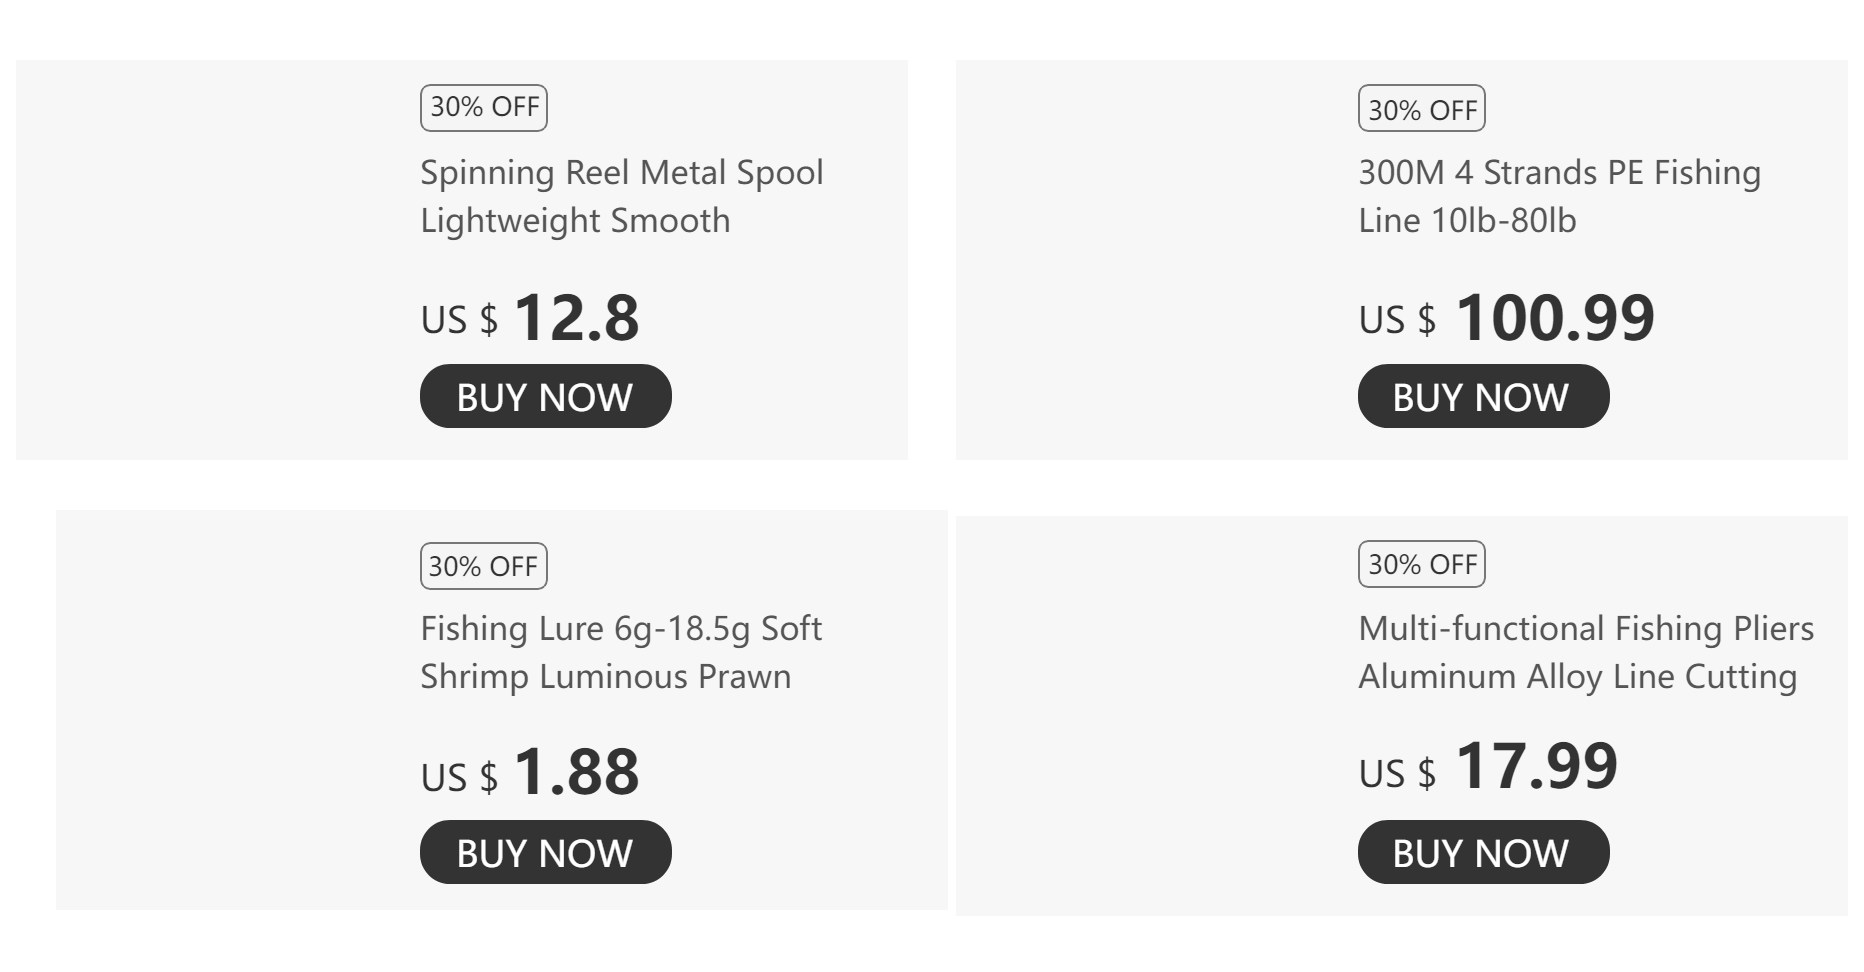Select the US $1.88 price
1864x972 pixels.
530,773
